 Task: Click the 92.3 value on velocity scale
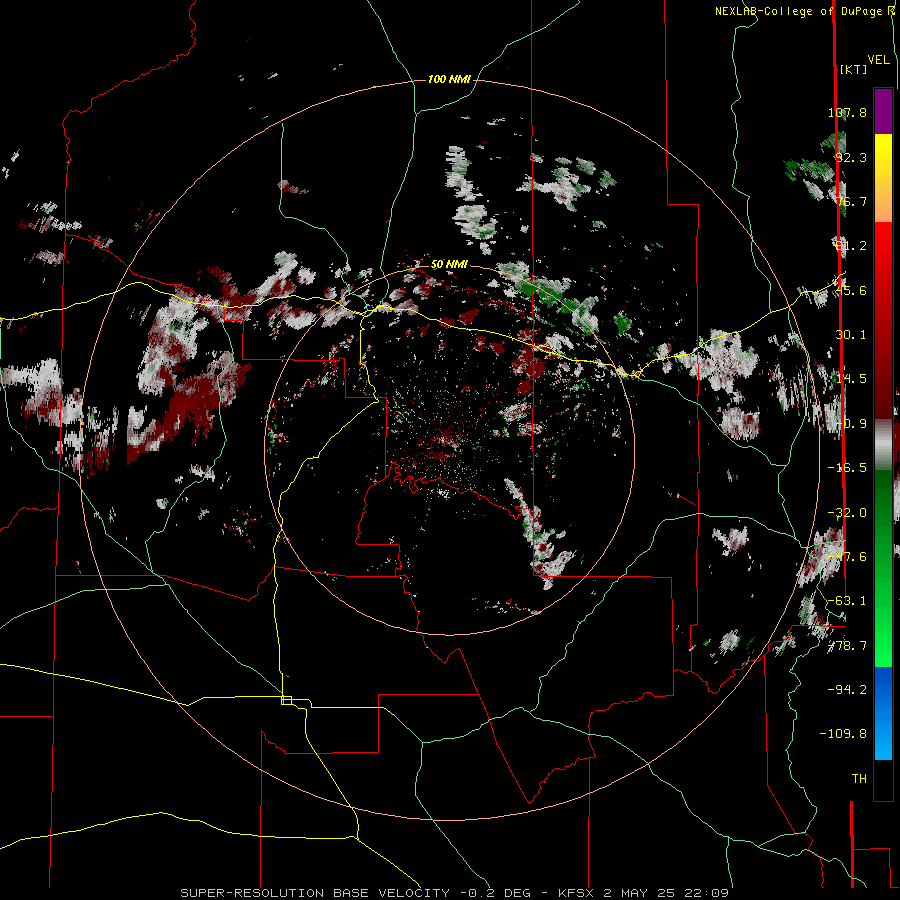pos(851,157)
